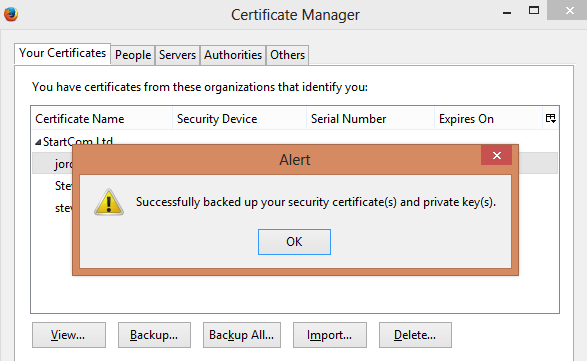Switch to the Servers tab
The width and height of the screenshot is (587, 361).
(177, 55)
